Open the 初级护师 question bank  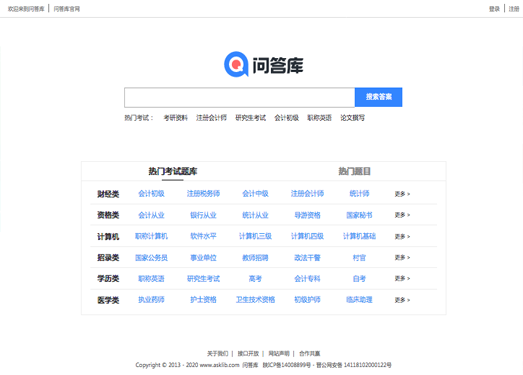point(307,300)
